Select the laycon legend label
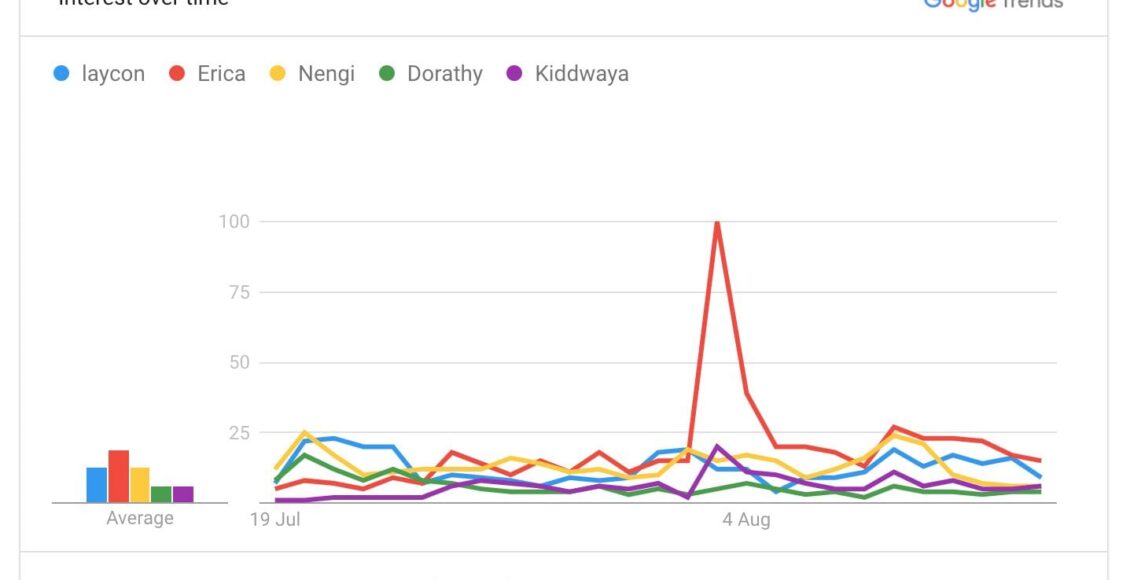This screenshot has height=580, width=1130. click(113, 74)
